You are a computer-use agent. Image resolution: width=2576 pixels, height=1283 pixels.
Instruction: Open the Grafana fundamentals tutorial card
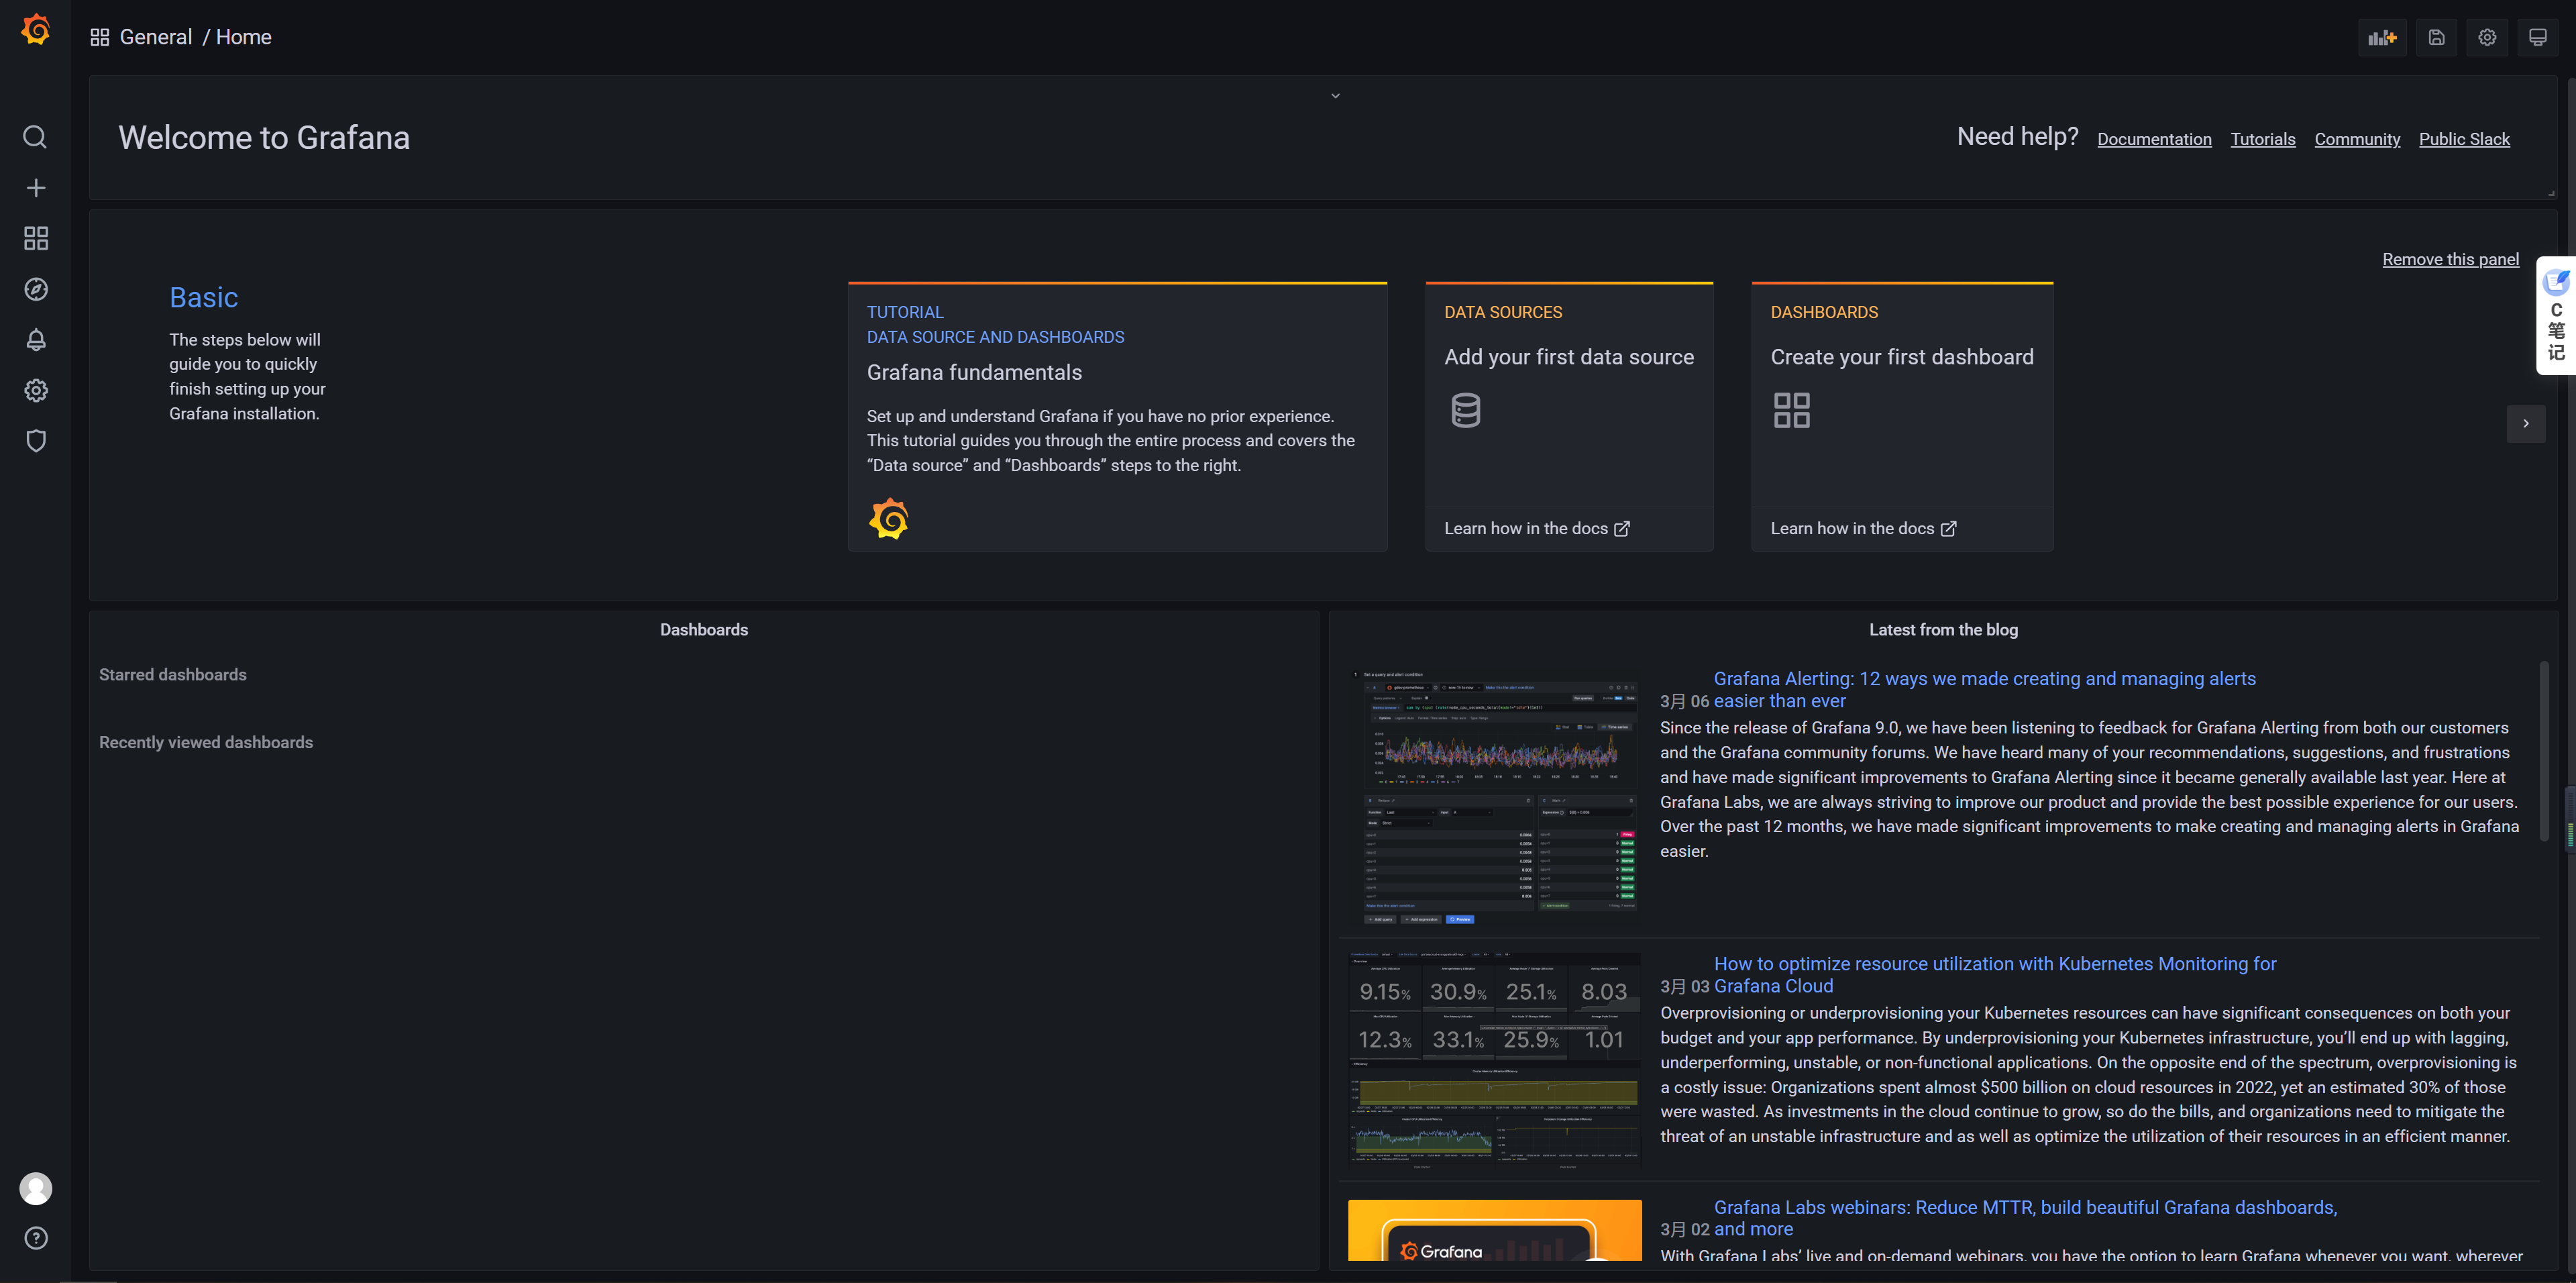pyautogui.click(x=1117, y=417)
